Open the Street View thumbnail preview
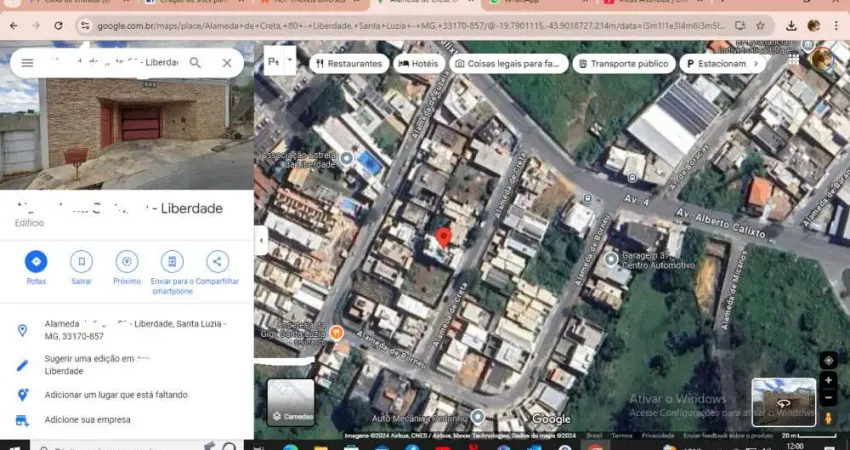 click(x=784, y=402)
